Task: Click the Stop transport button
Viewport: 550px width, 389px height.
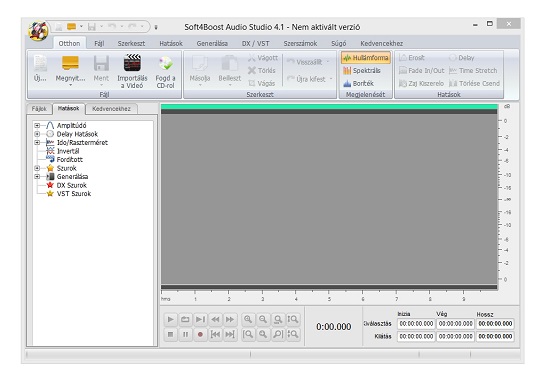Action: [x=170, y=334]
